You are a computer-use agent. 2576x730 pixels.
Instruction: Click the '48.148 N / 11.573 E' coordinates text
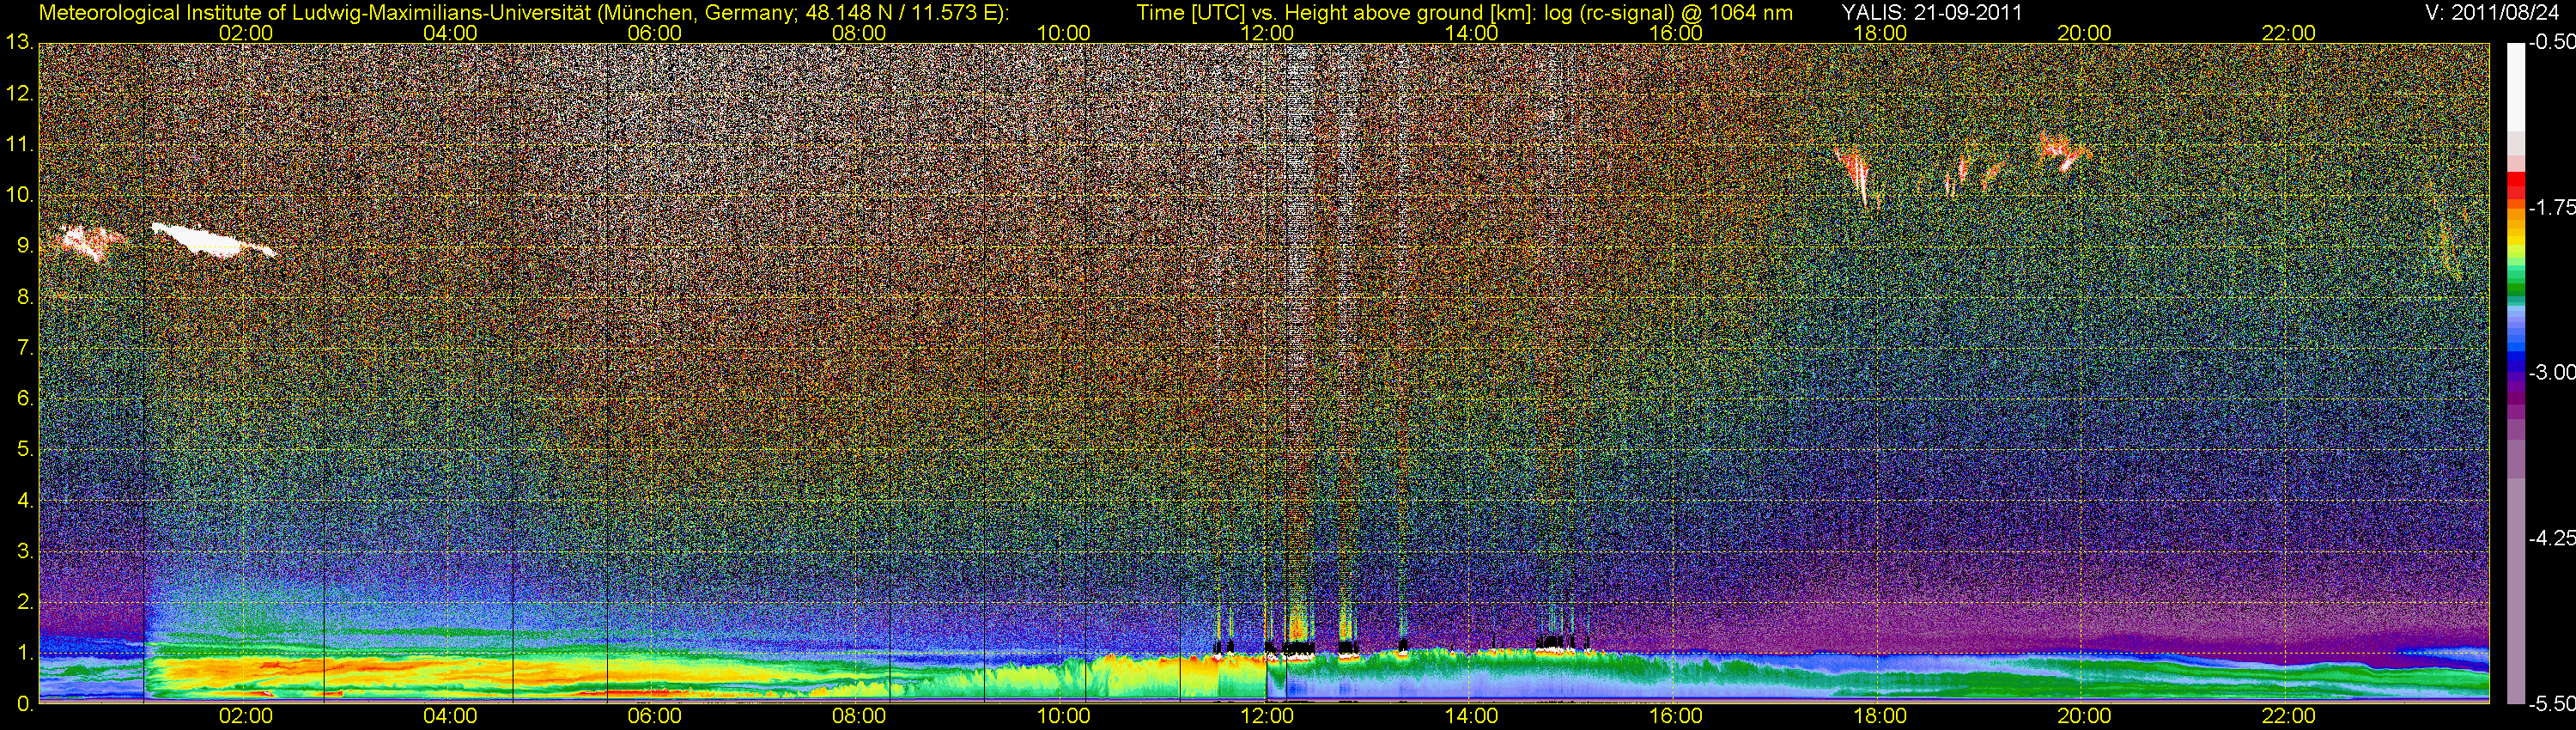(x=904, y=13)
